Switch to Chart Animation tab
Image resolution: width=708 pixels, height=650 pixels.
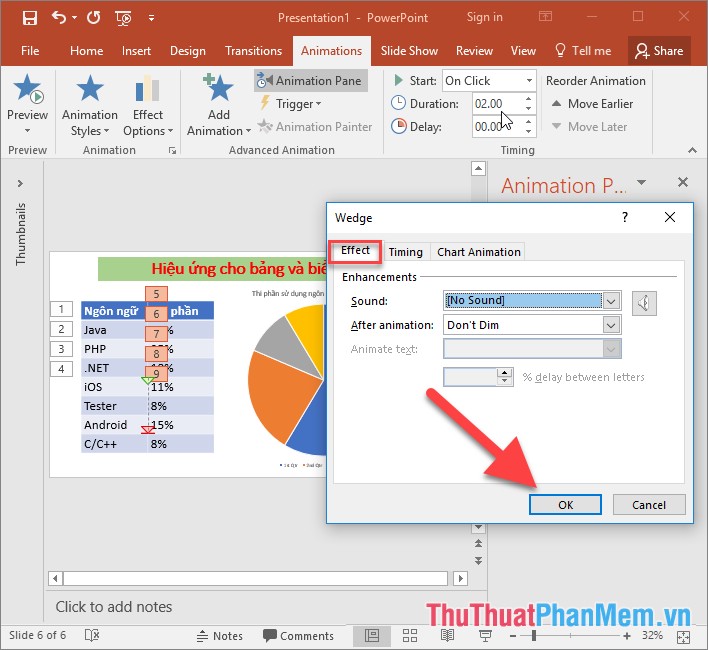[479, 252]
